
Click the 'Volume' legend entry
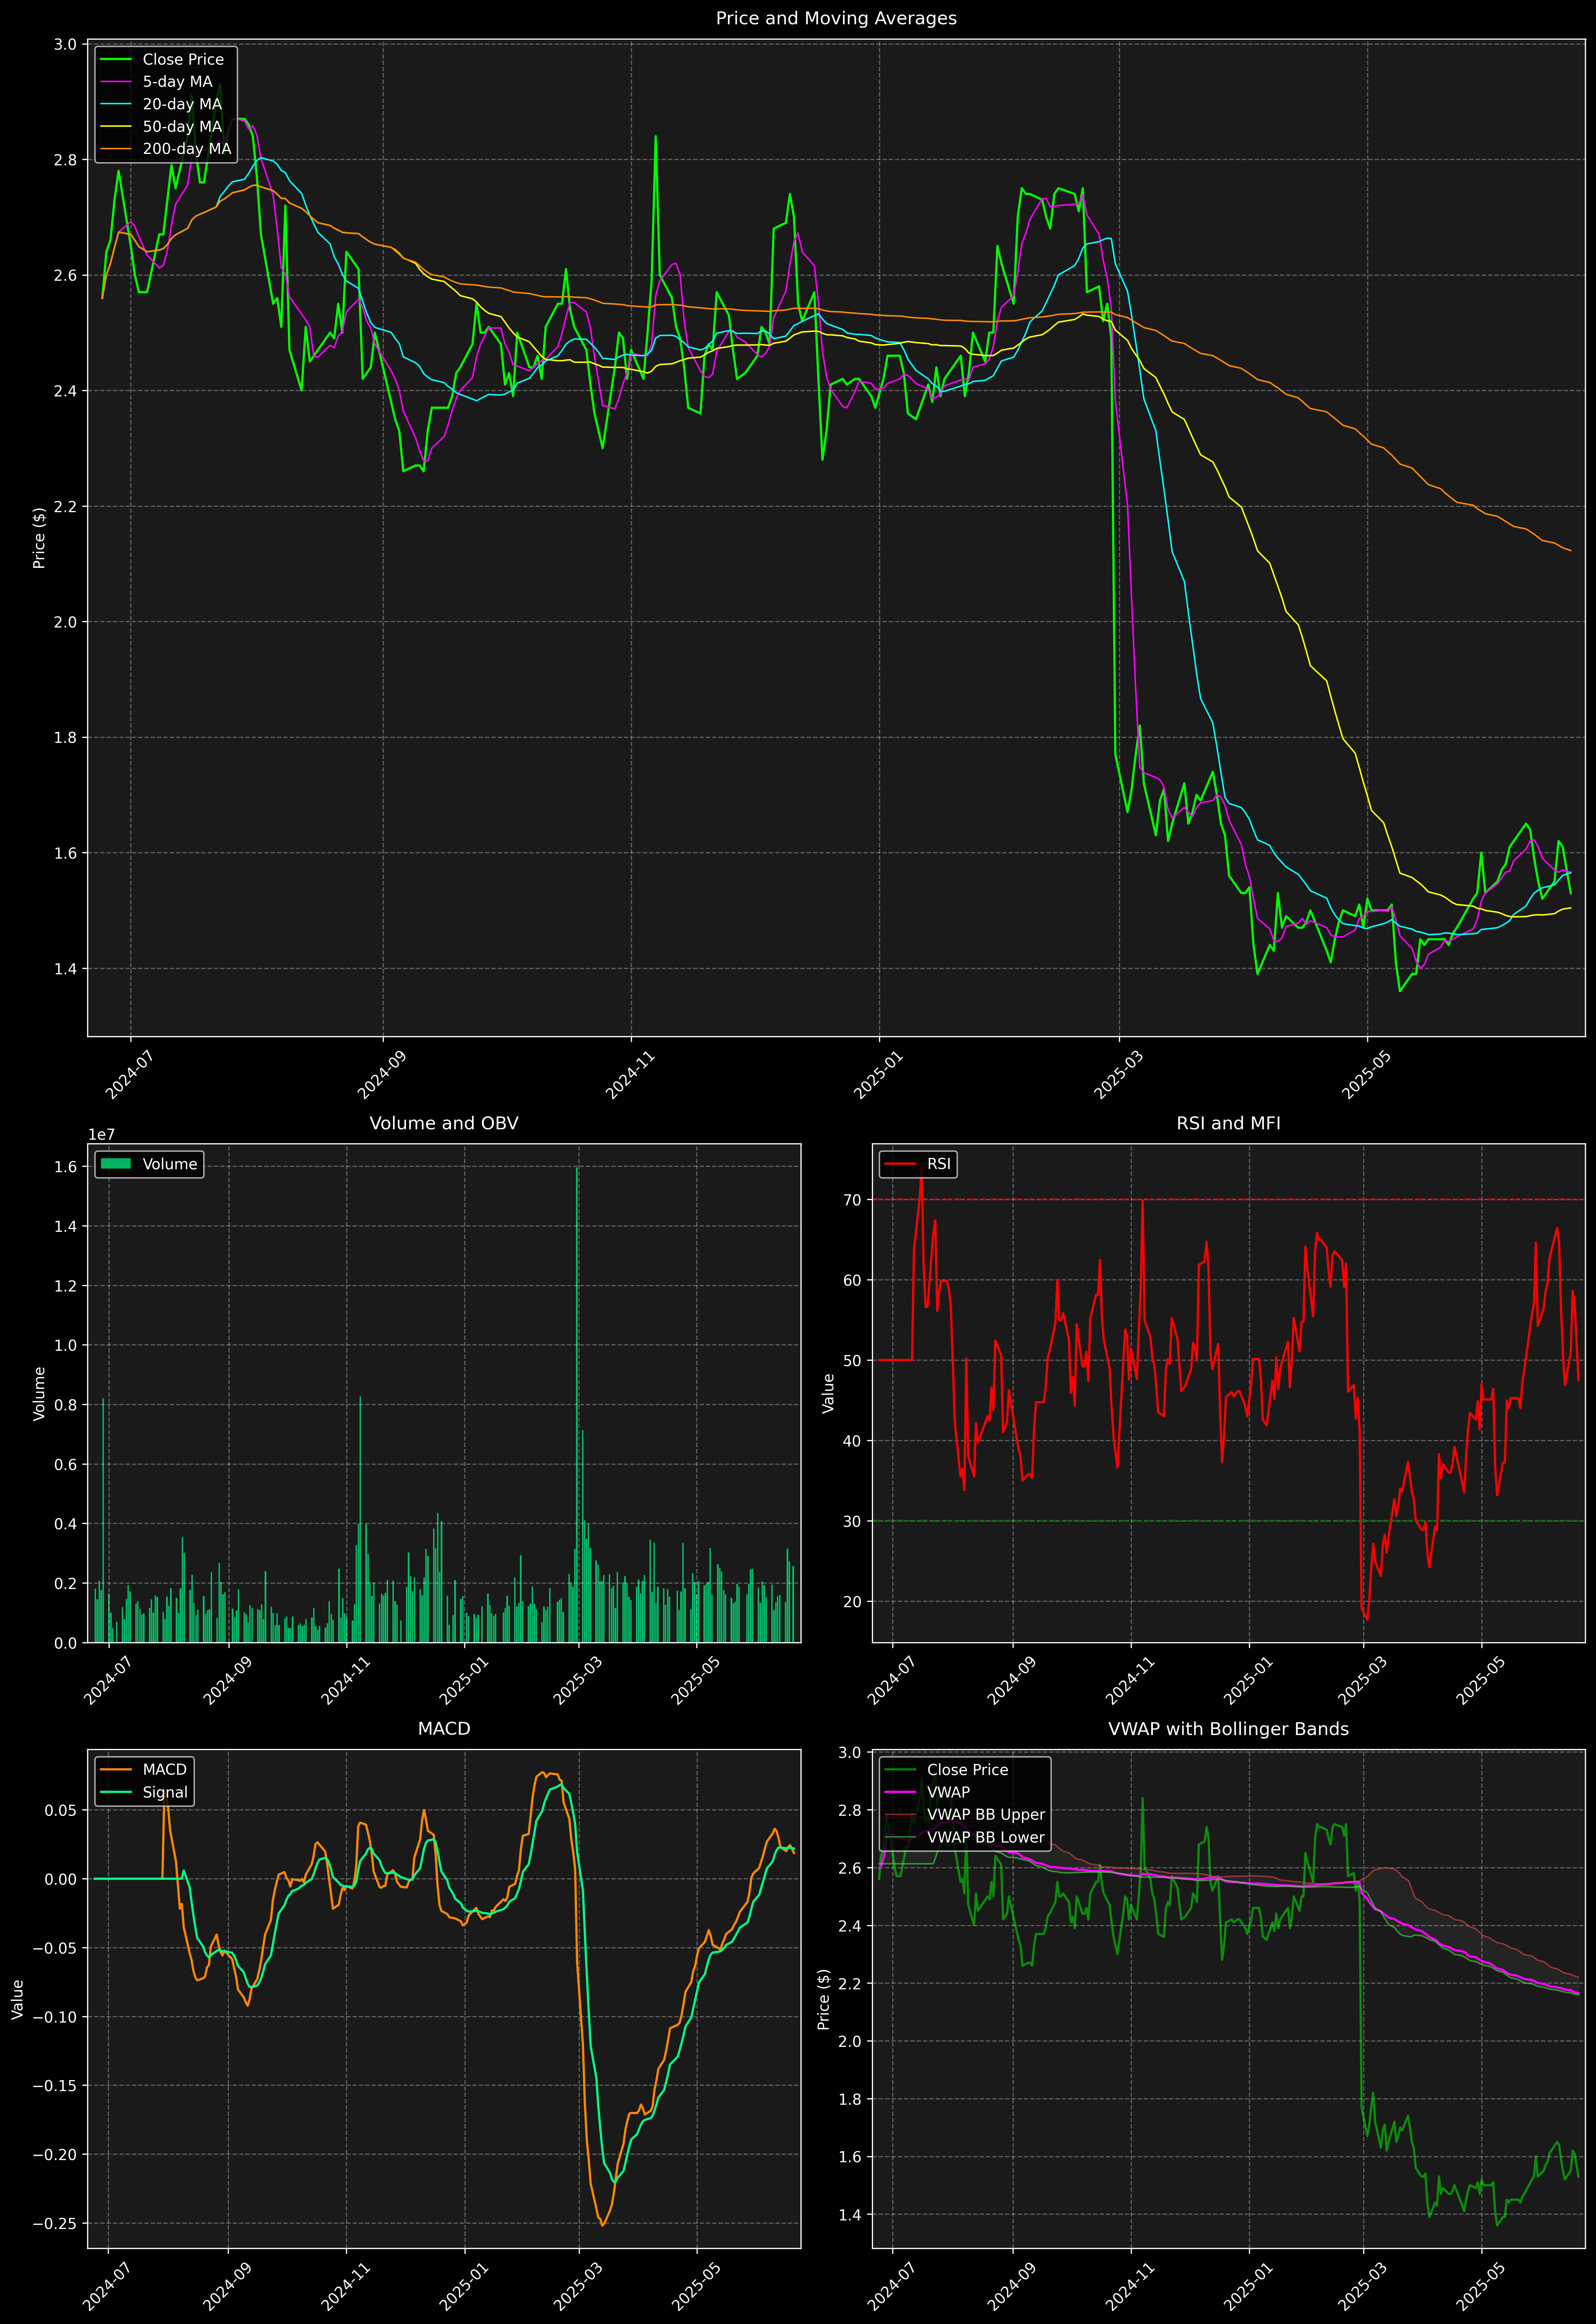point(170,1164)
